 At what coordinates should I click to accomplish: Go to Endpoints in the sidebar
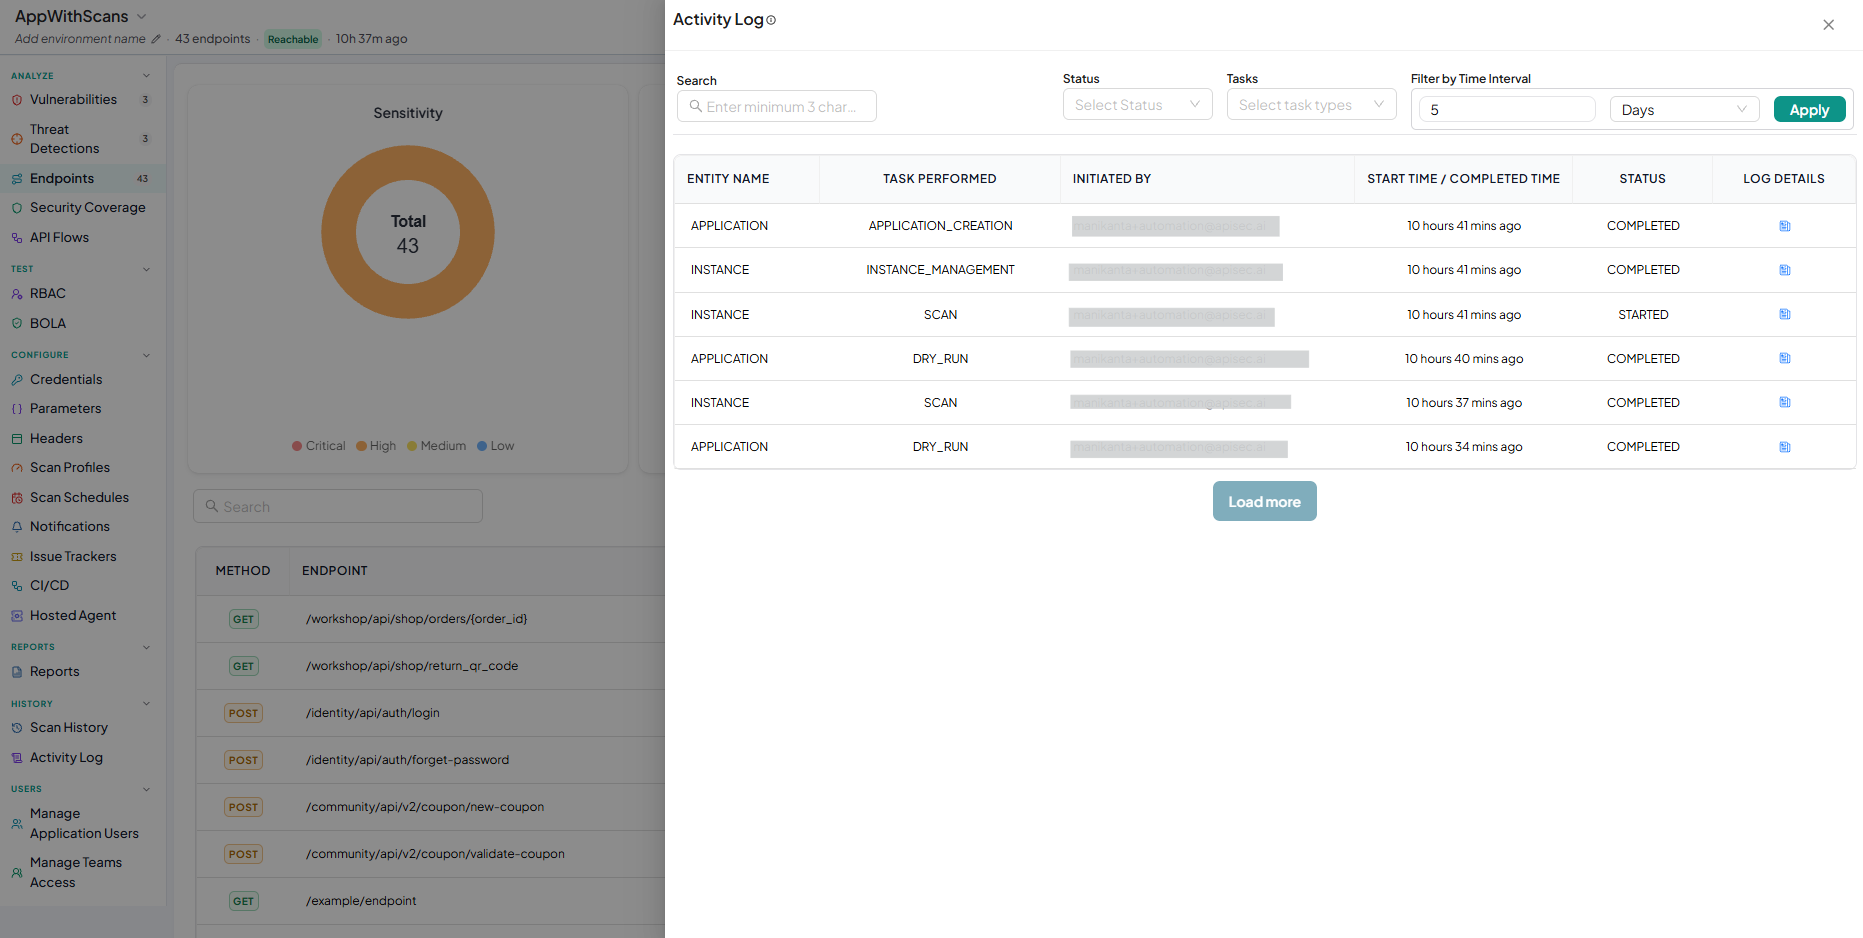(82, 179)
